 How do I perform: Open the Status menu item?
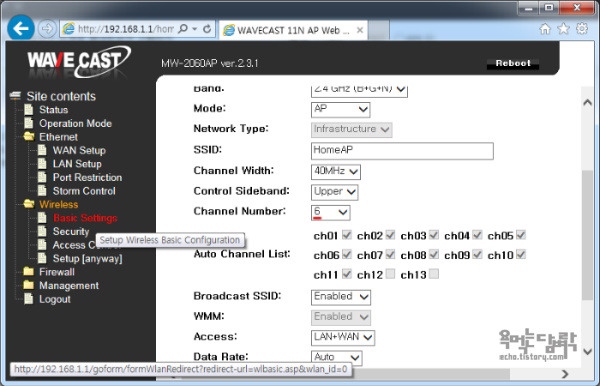point(54,110)
